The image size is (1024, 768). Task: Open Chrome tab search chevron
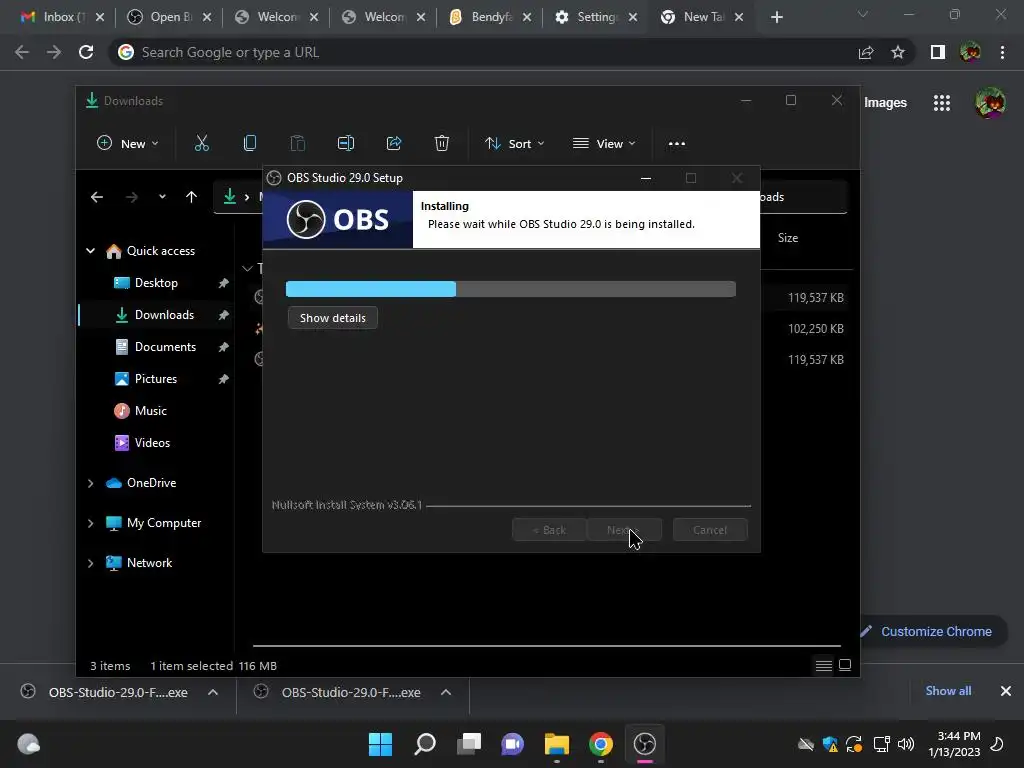click(863, 14)
